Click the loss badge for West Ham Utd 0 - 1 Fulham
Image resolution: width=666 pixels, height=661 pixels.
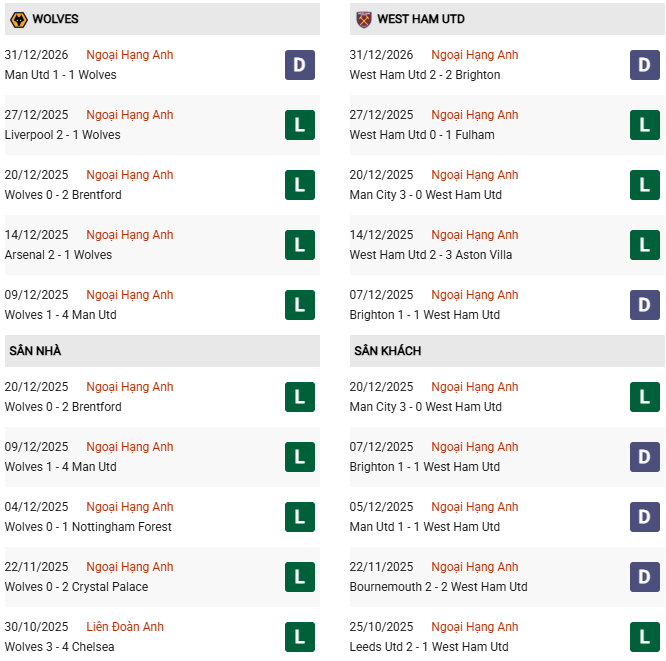(645, 125)
